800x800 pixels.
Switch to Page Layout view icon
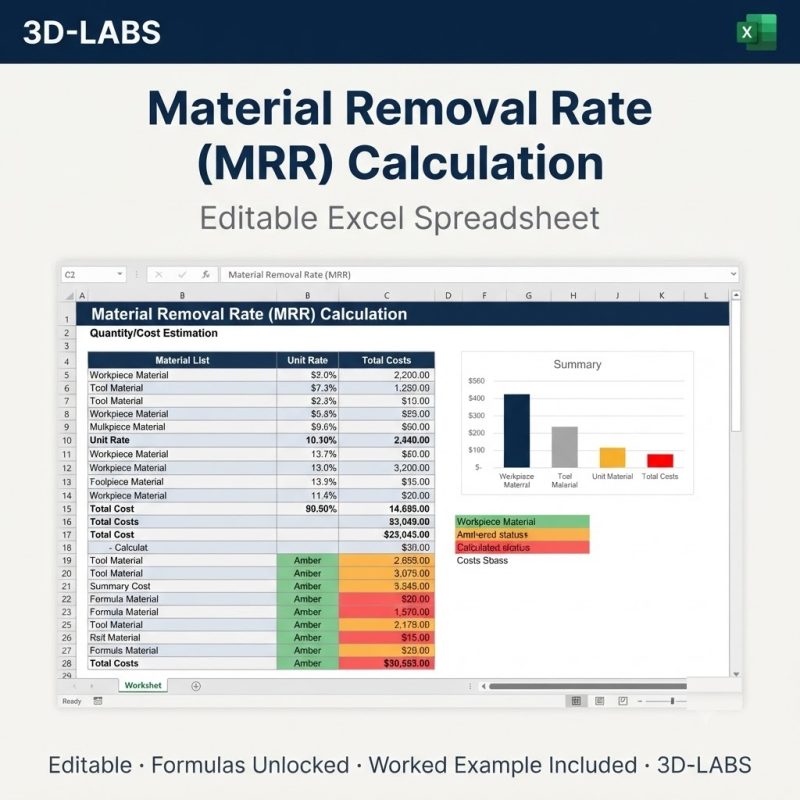coord(599,701)
